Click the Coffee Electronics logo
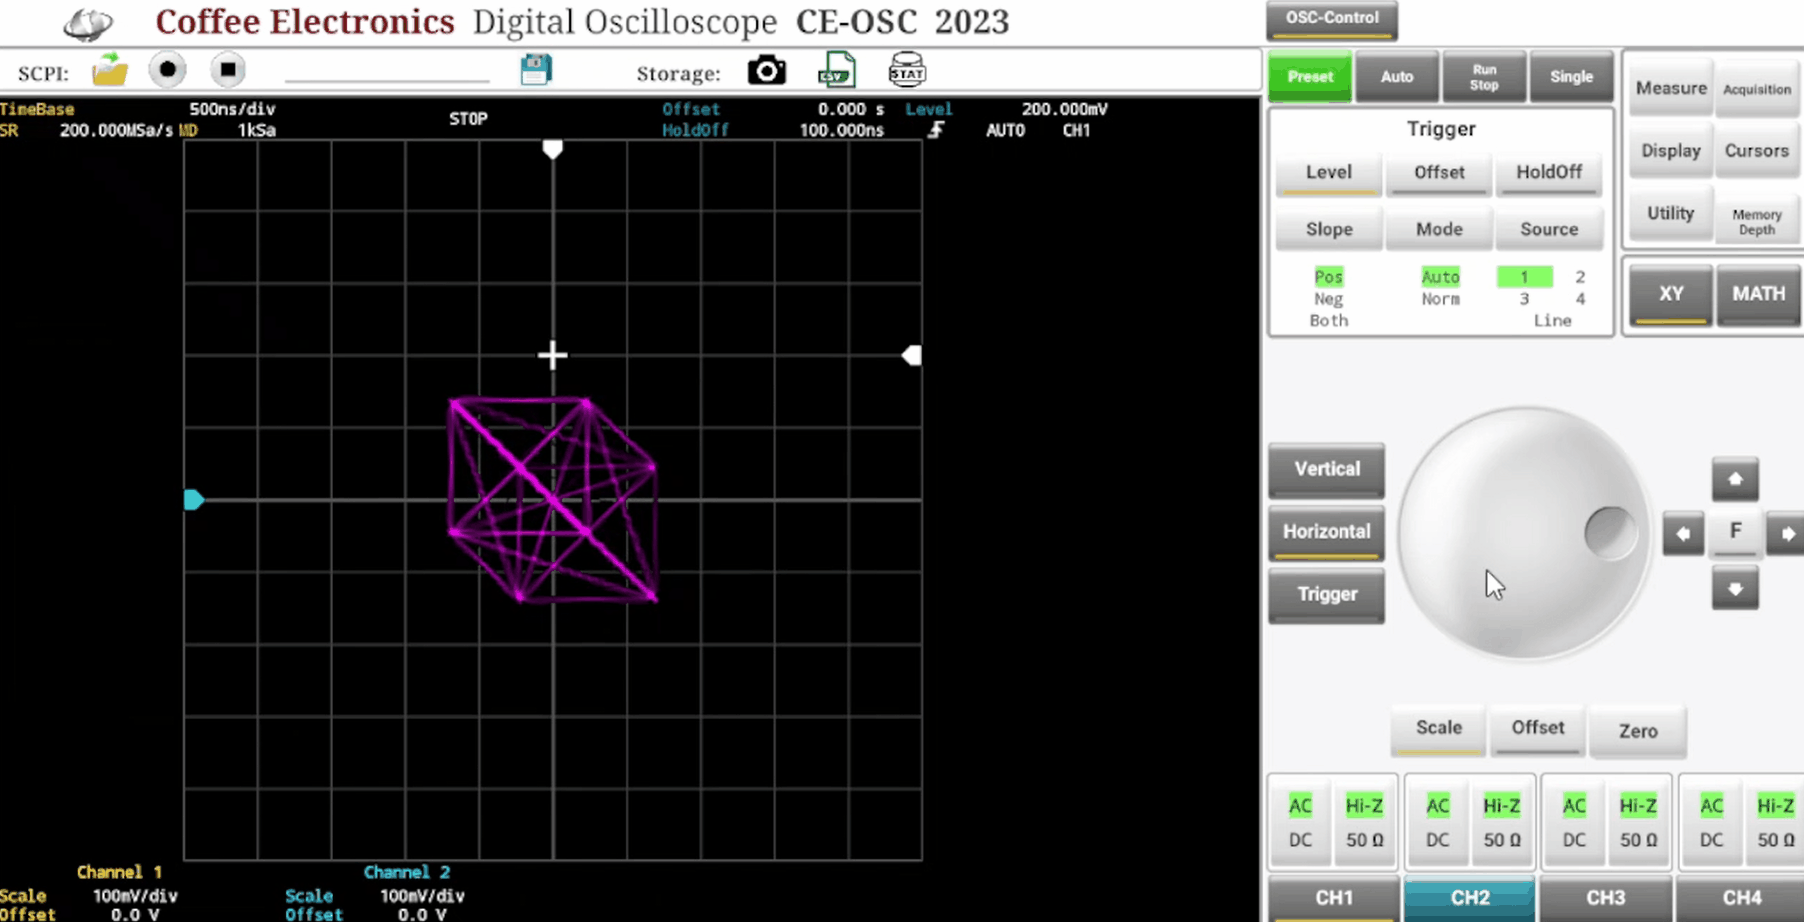1804x922 pixels. pyautogui.click(x=88, y=22)
